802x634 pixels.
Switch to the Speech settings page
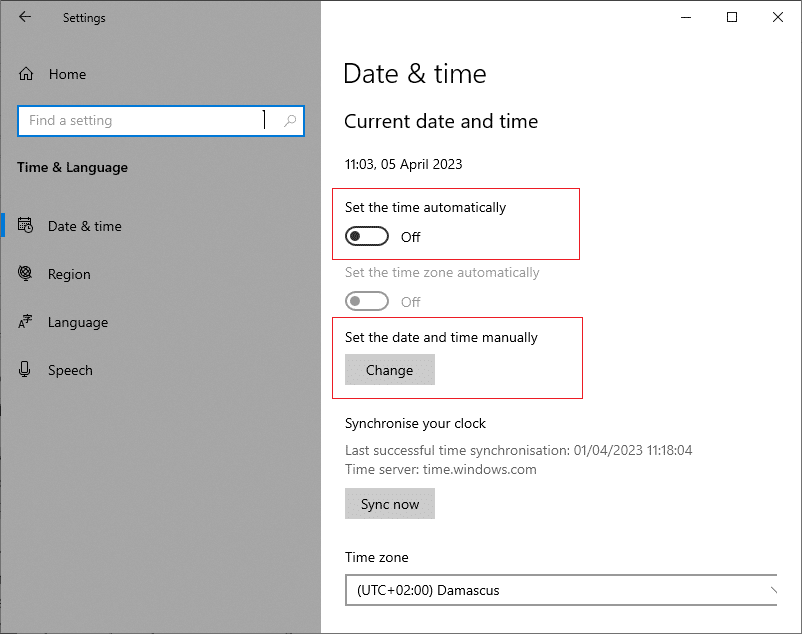[x=70, y=370]
